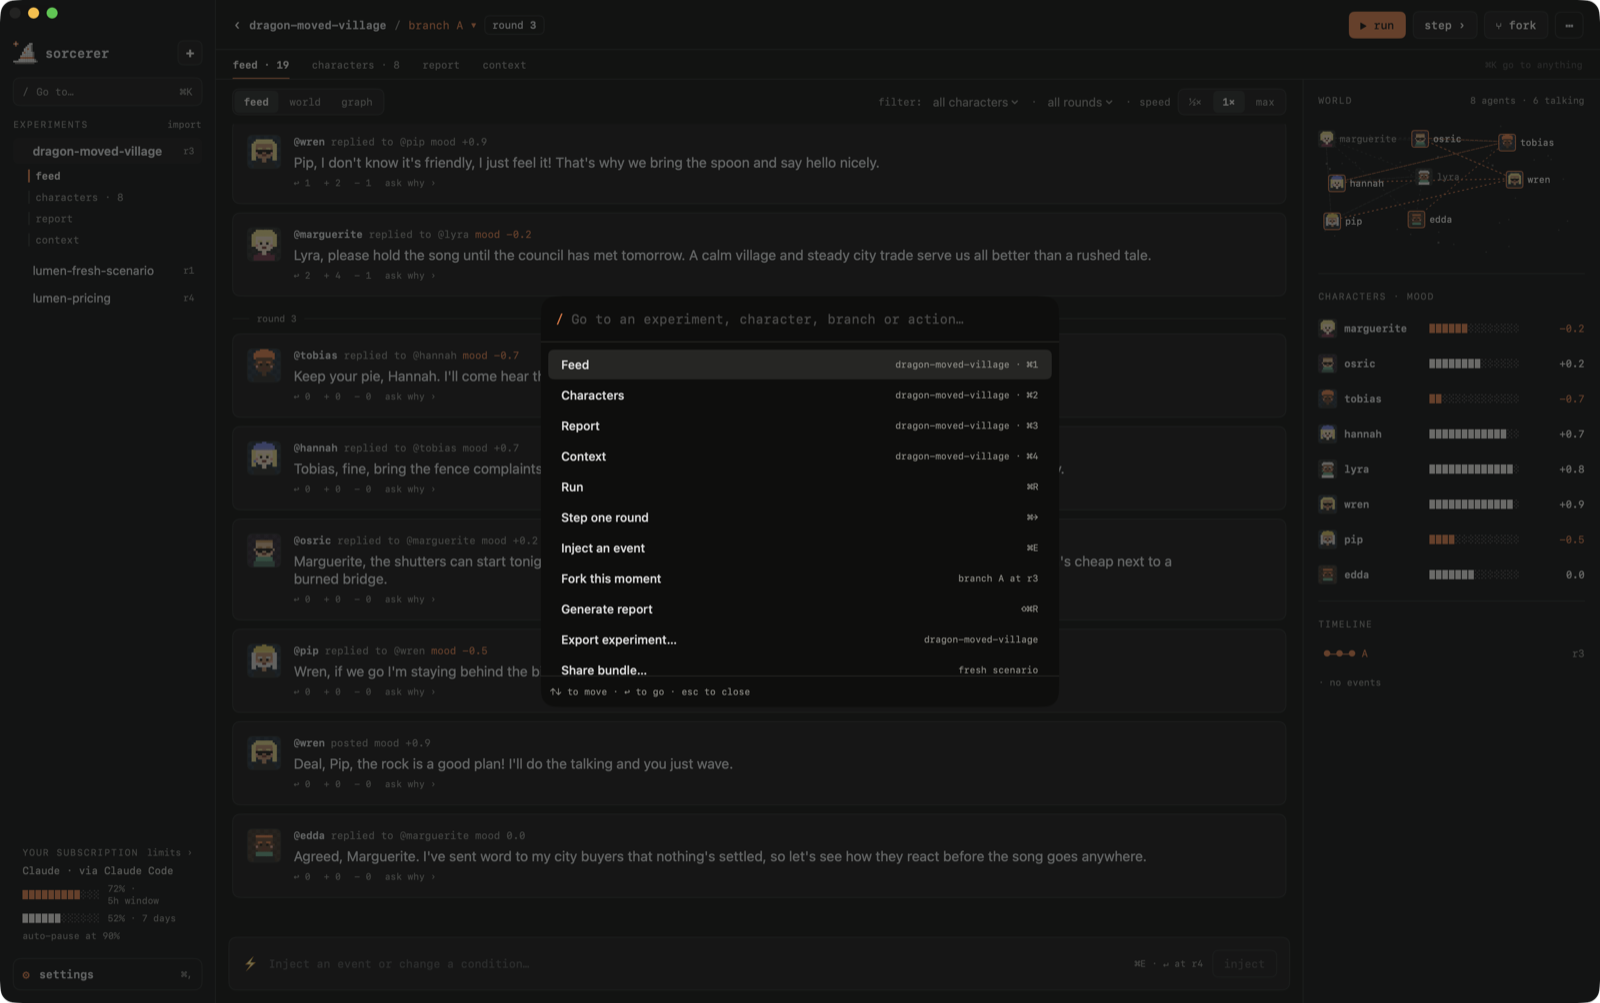Viewport: 1600px width, 1003px height.
Task: Click the 5h window usage bar
Action: point(61,895)
